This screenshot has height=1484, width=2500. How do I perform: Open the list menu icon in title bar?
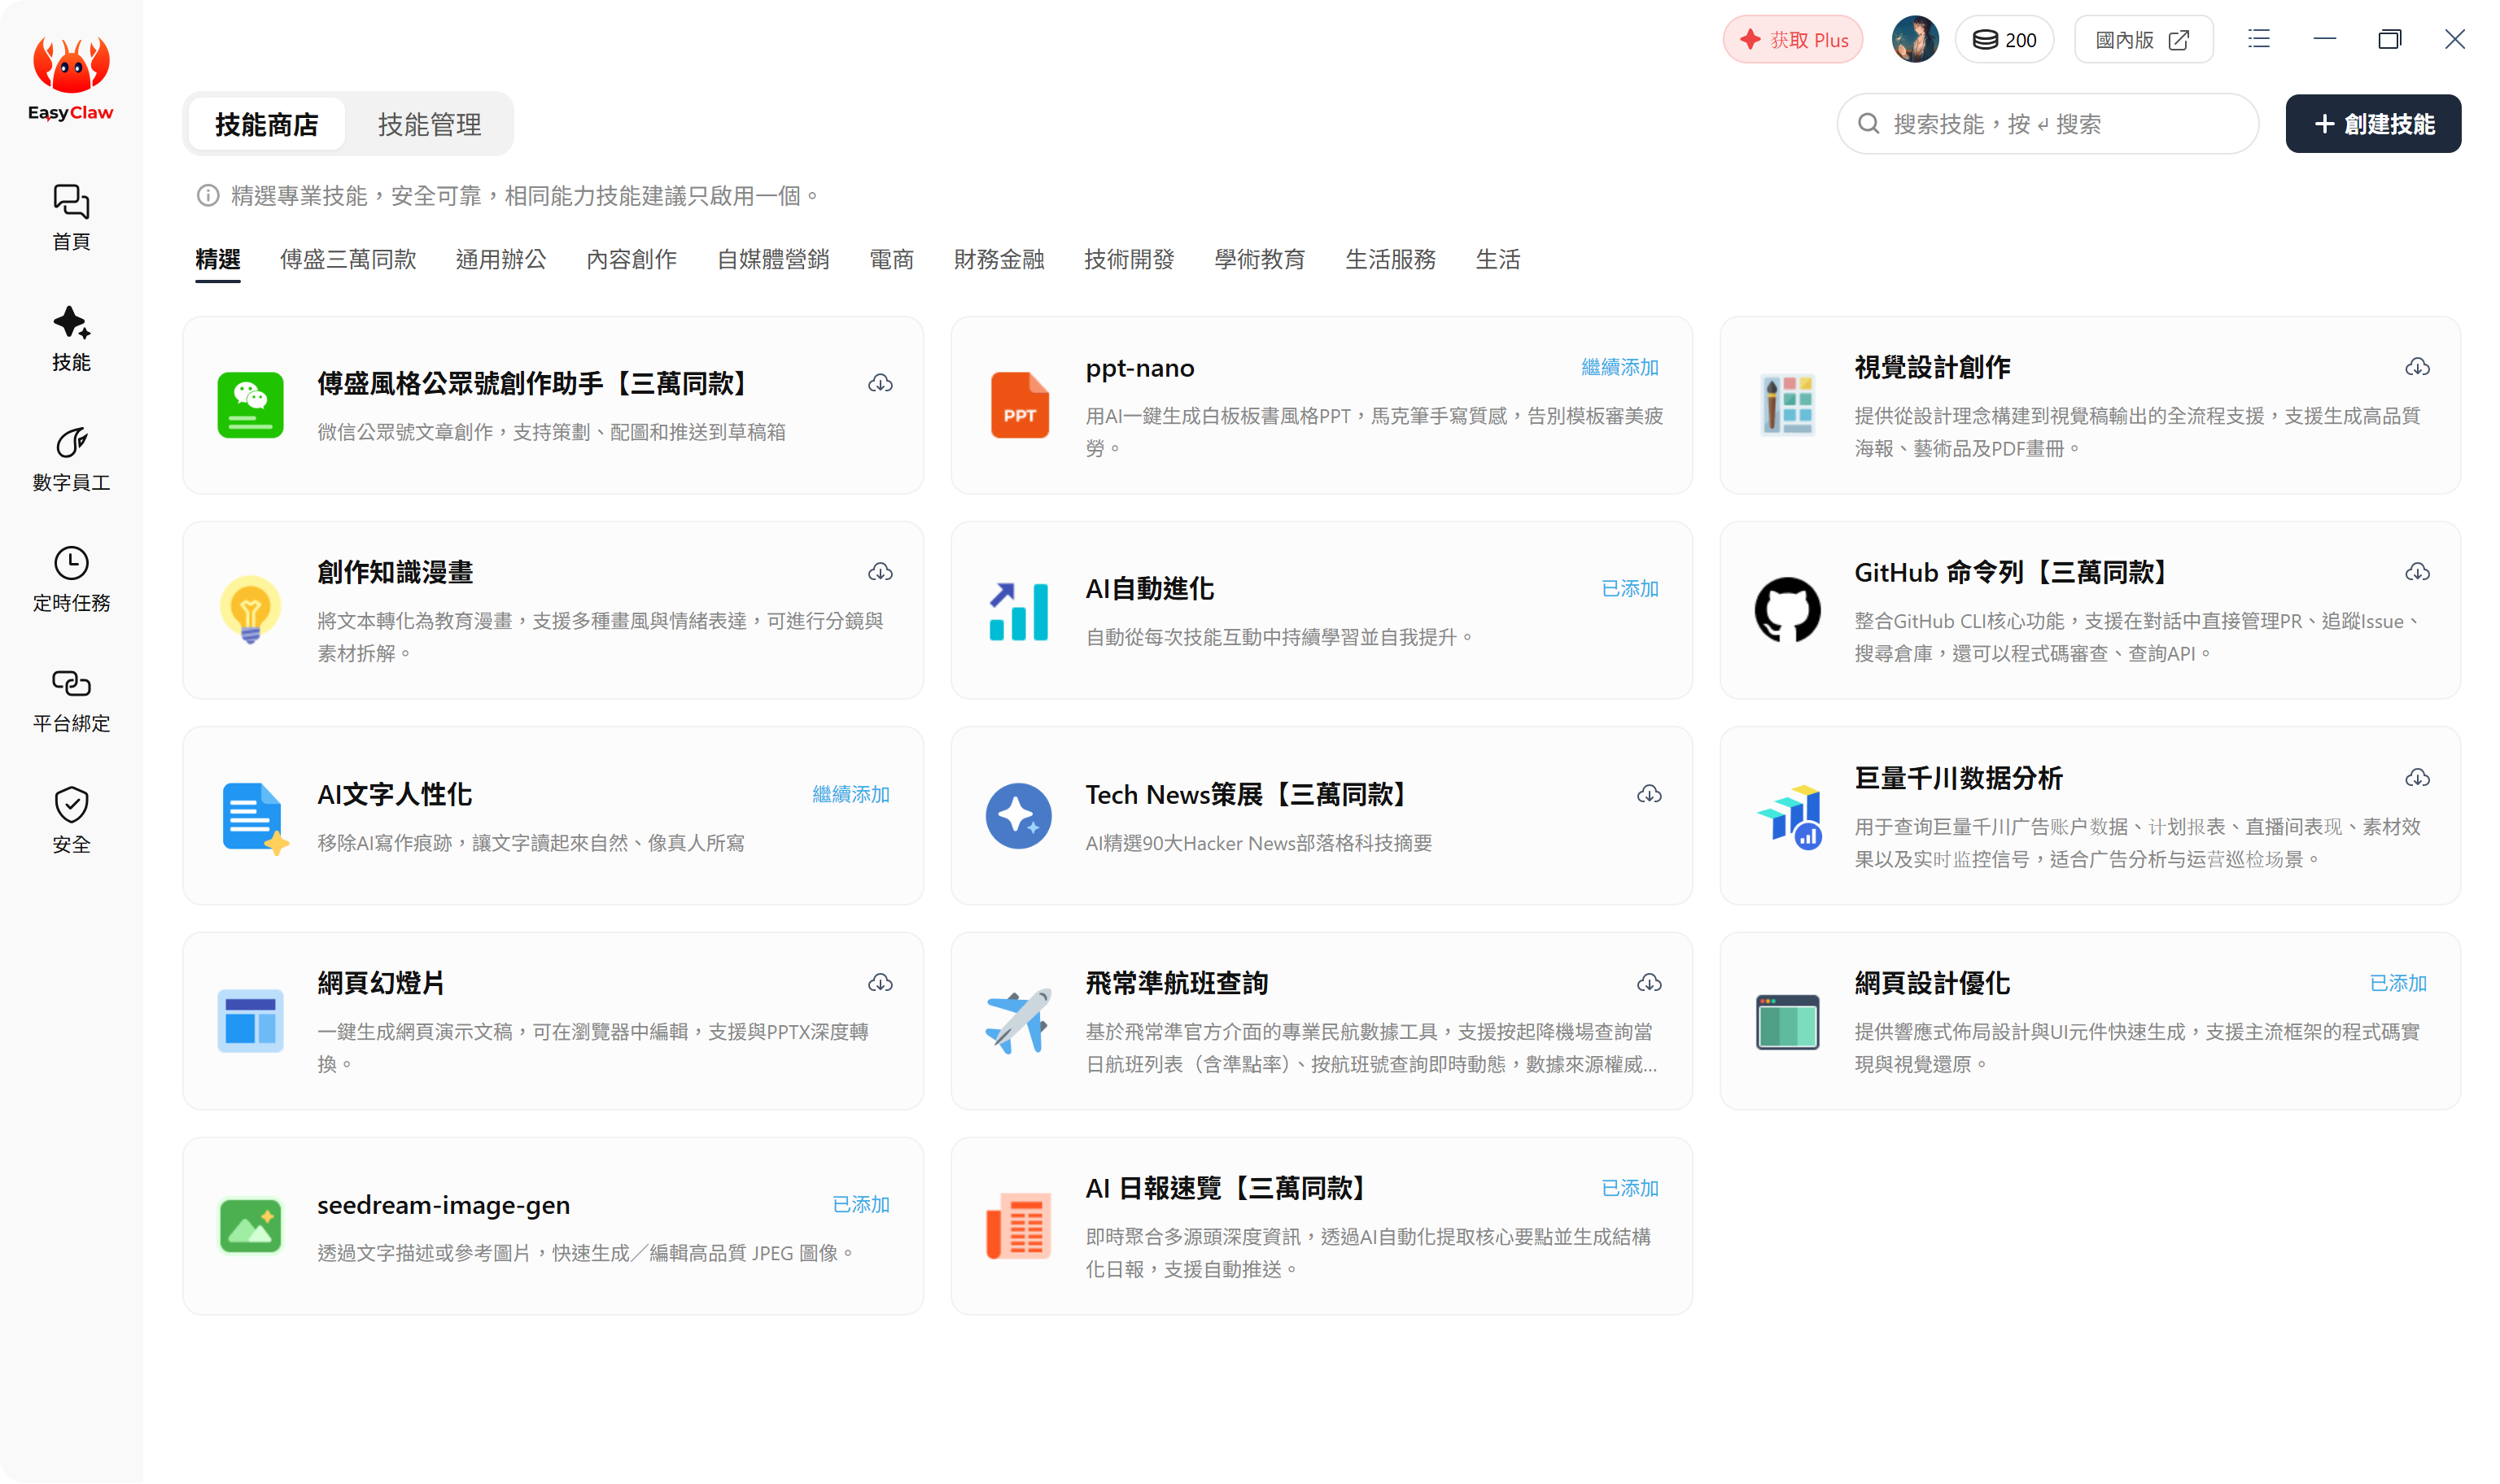[2258, 39]
